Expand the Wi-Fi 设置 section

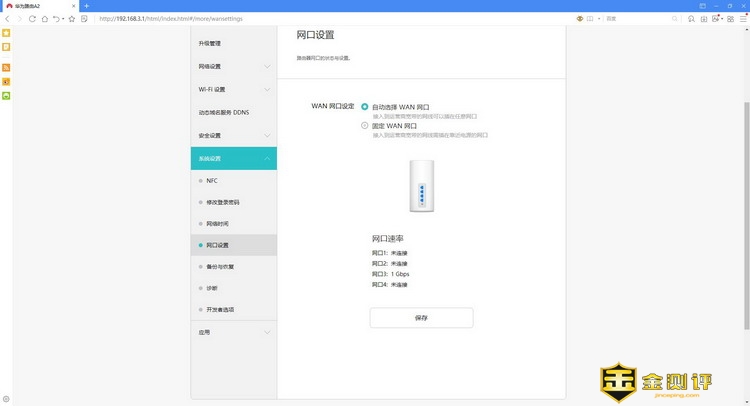tap(233, 89)
